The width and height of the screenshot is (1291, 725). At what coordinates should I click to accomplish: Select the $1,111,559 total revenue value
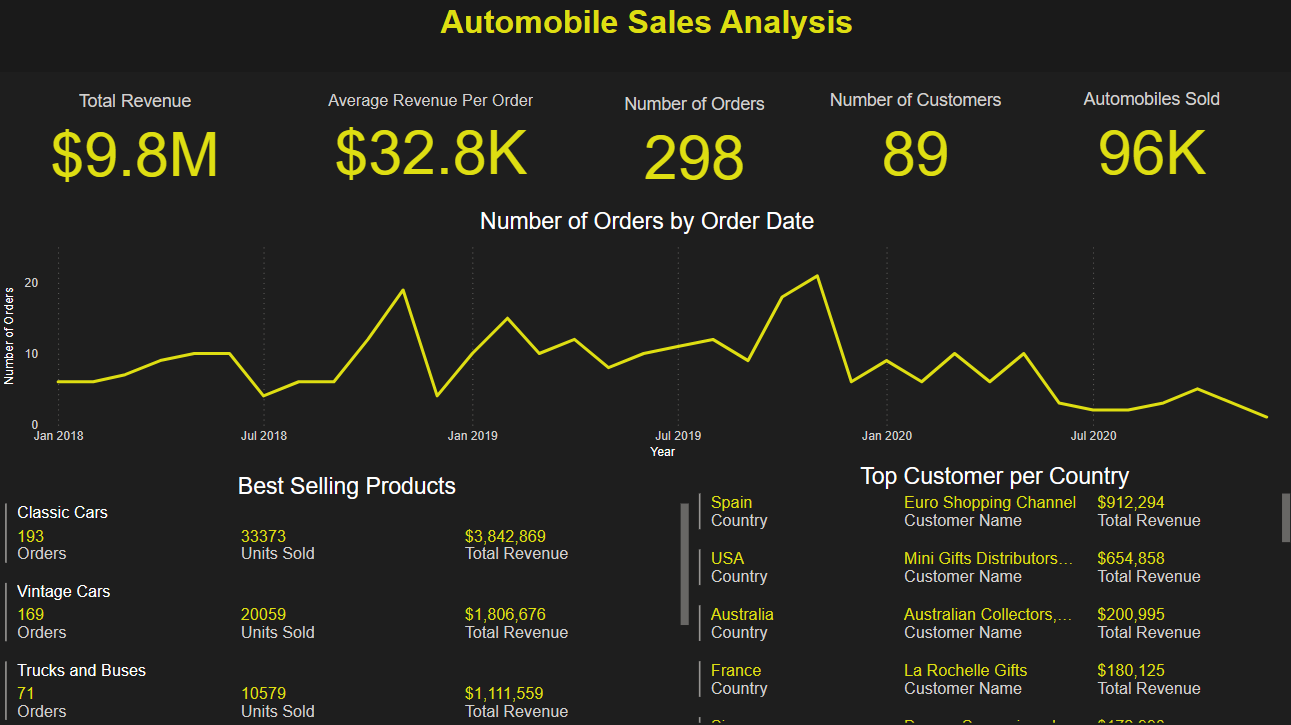click(505, 694)
